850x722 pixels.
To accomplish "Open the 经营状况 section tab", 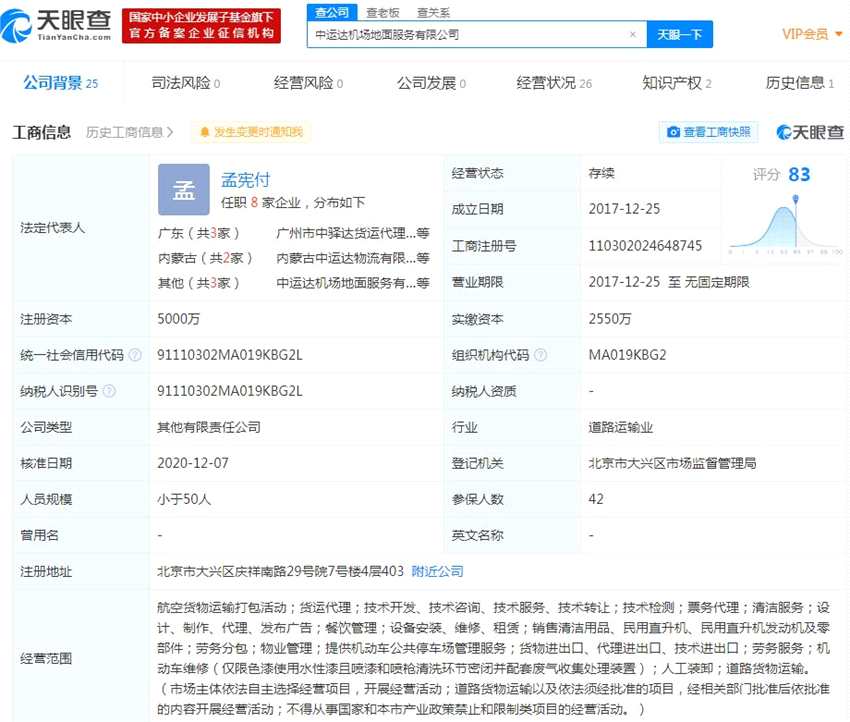I will [554, 83].
